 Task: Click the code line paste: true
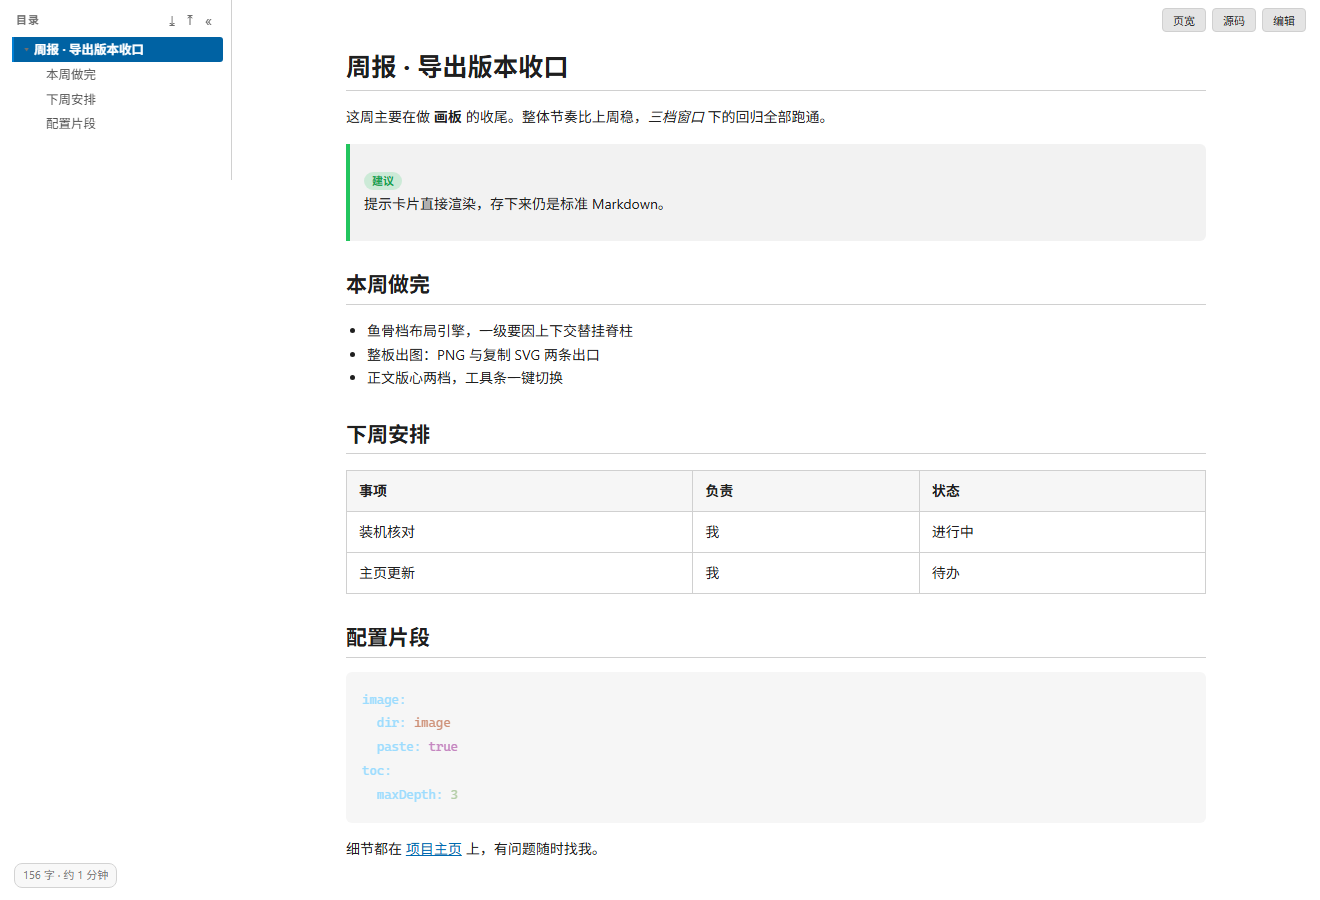(x=417, y=747)
